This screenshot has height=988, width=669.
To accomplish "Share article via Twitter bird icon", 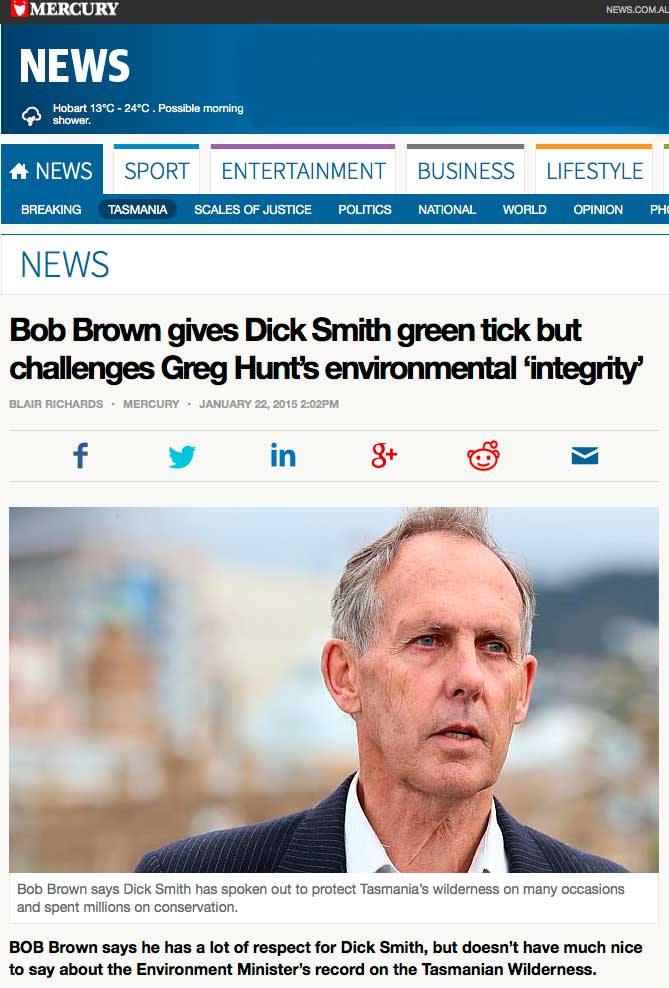I will click(x=182, y=456).
